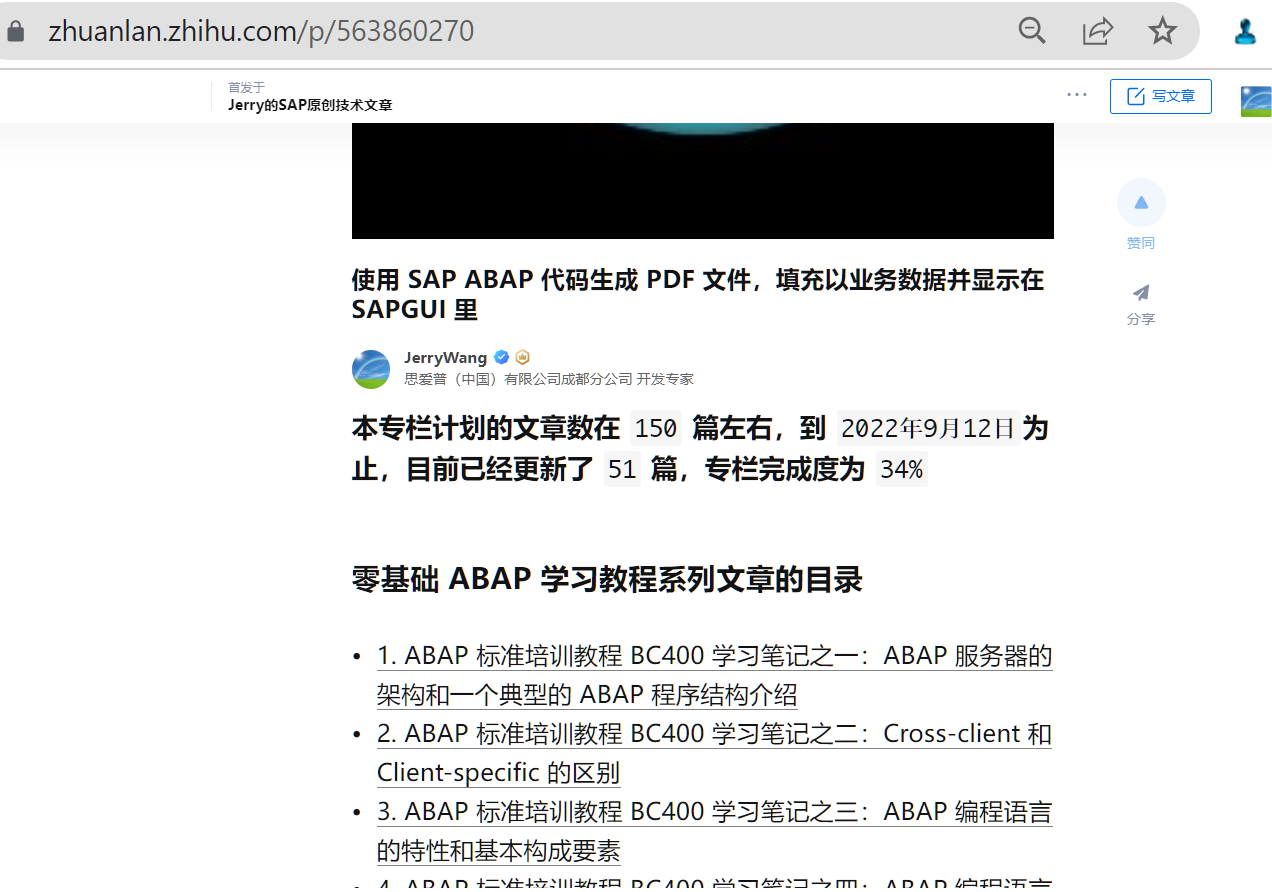1272x892 pixels.
Task: Open BC400 学习笔记之三 article link
Action: pos(714,831)
